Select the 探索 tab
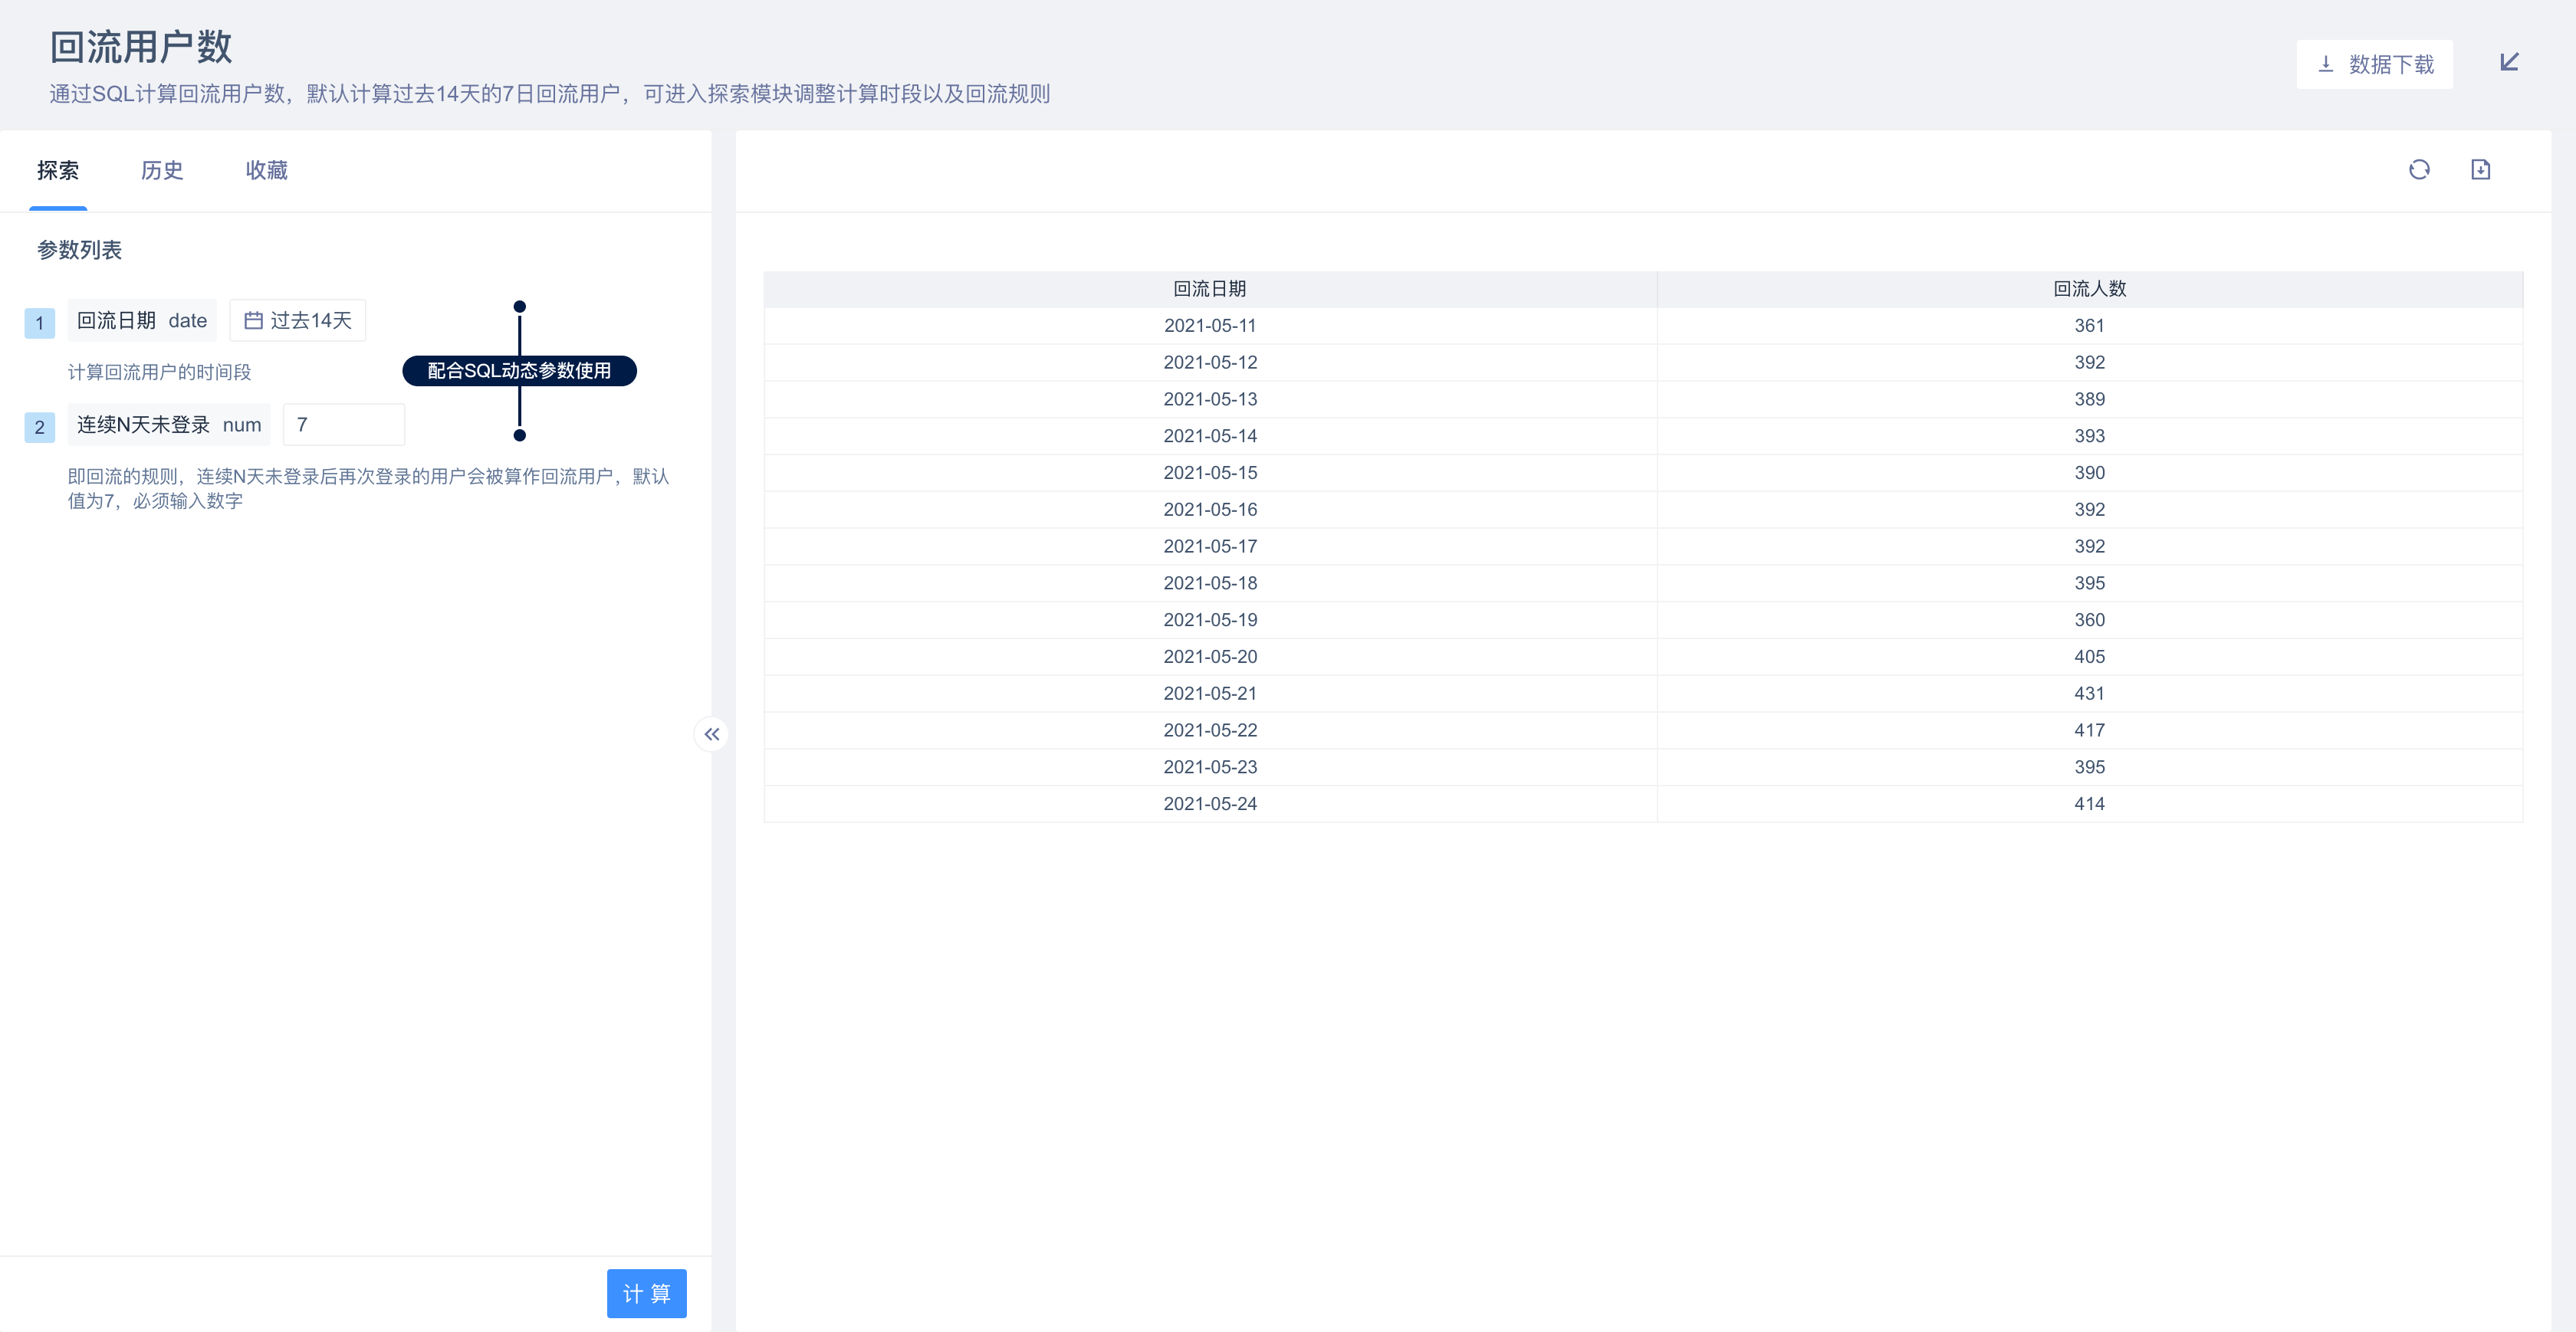Image resolution: width=2576 pixels, height=1332 pixels. coord(58,171)
